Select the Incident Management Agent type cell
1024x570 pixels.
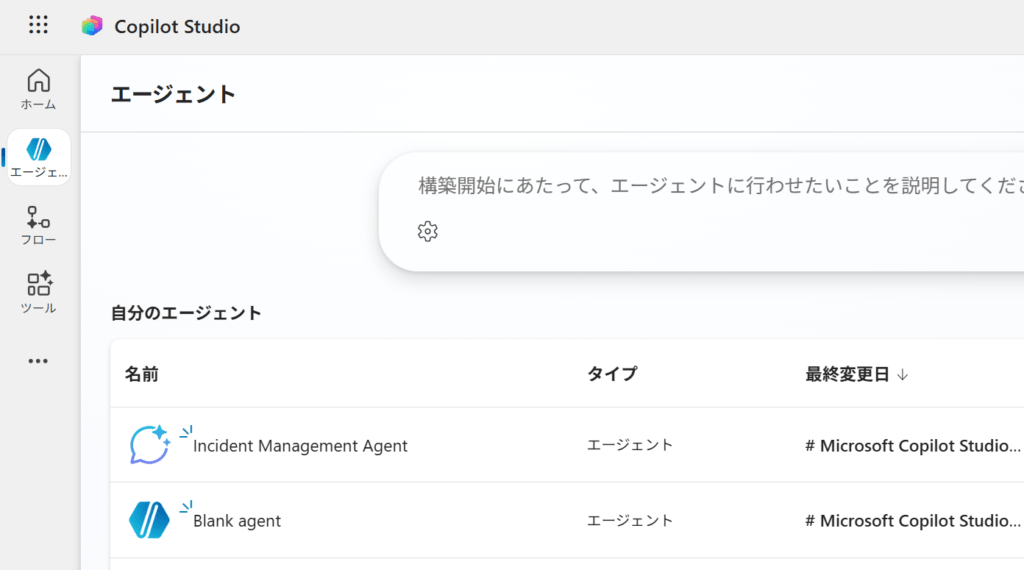[x=630, y=445]
